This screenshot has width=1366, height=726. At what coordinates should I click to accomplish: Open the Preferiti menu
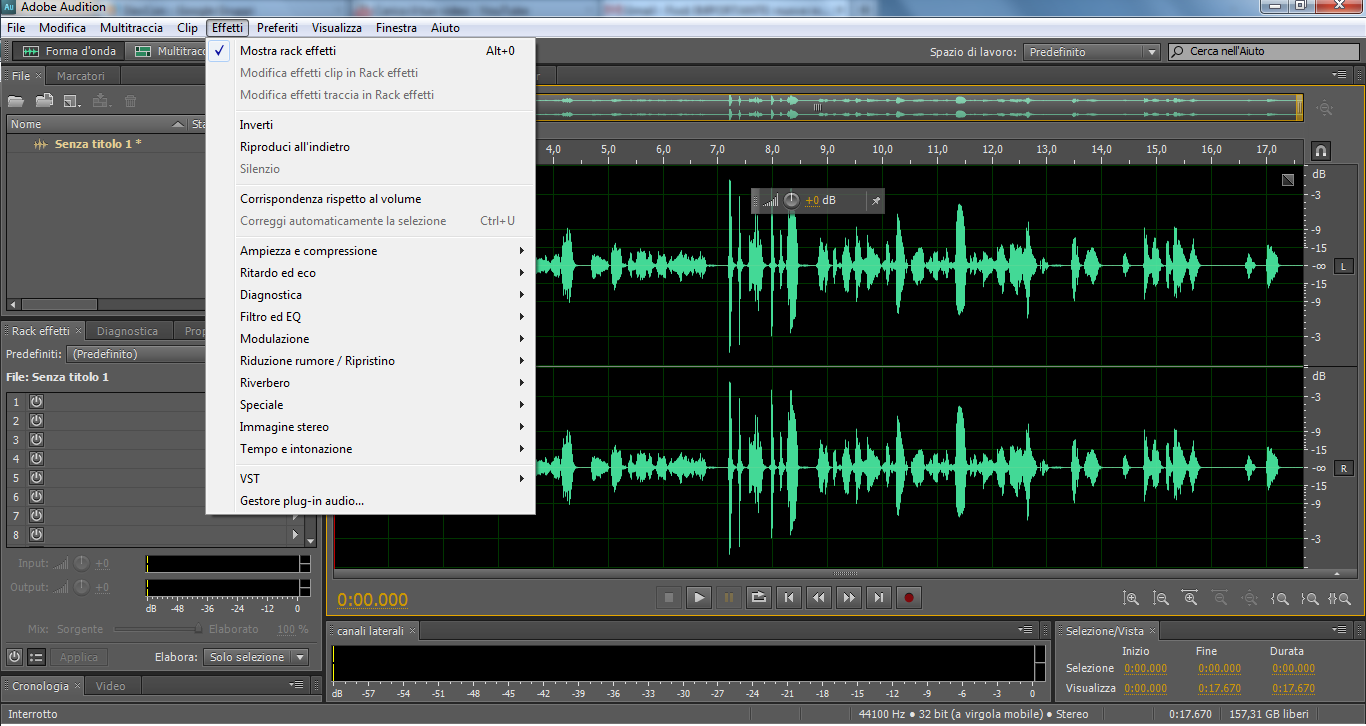pos(277,28)
